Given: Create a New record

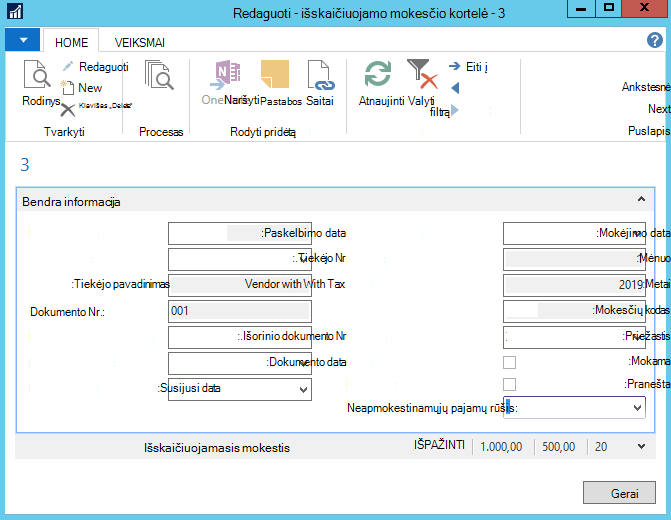Looking at the screenshot, I should (x=82, y=88).
